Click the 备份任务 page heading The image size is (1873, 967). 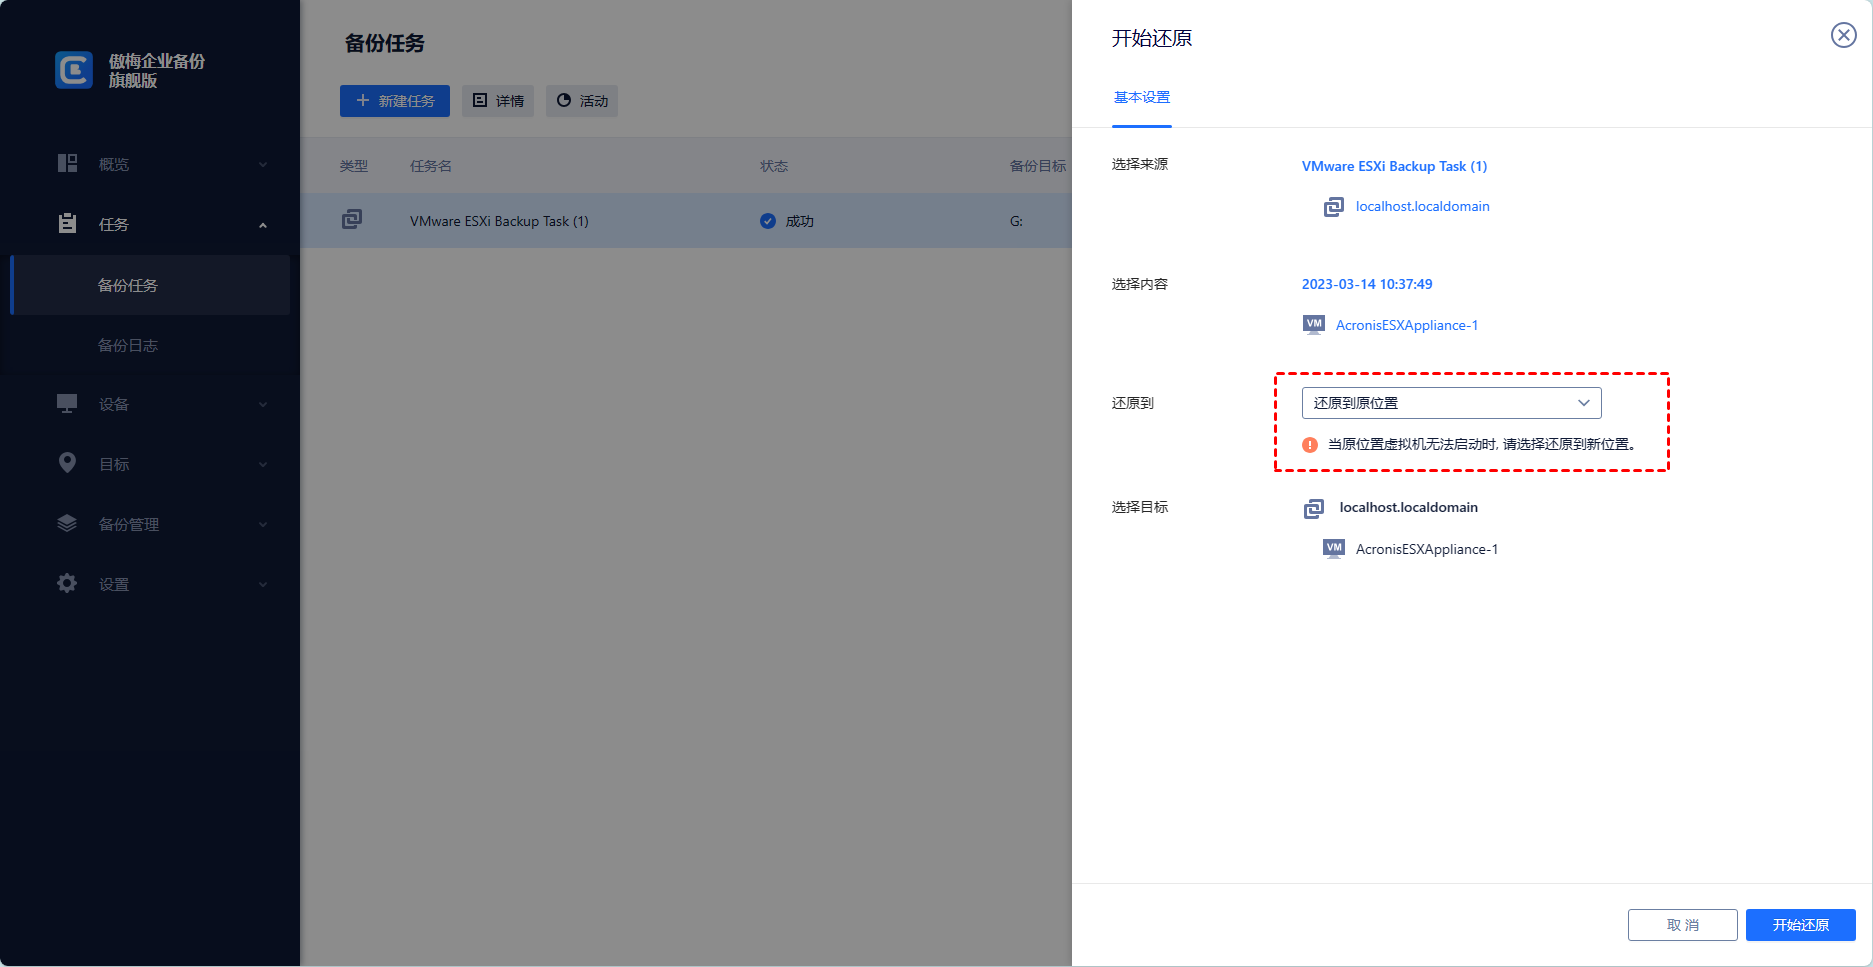click(385, 43)
